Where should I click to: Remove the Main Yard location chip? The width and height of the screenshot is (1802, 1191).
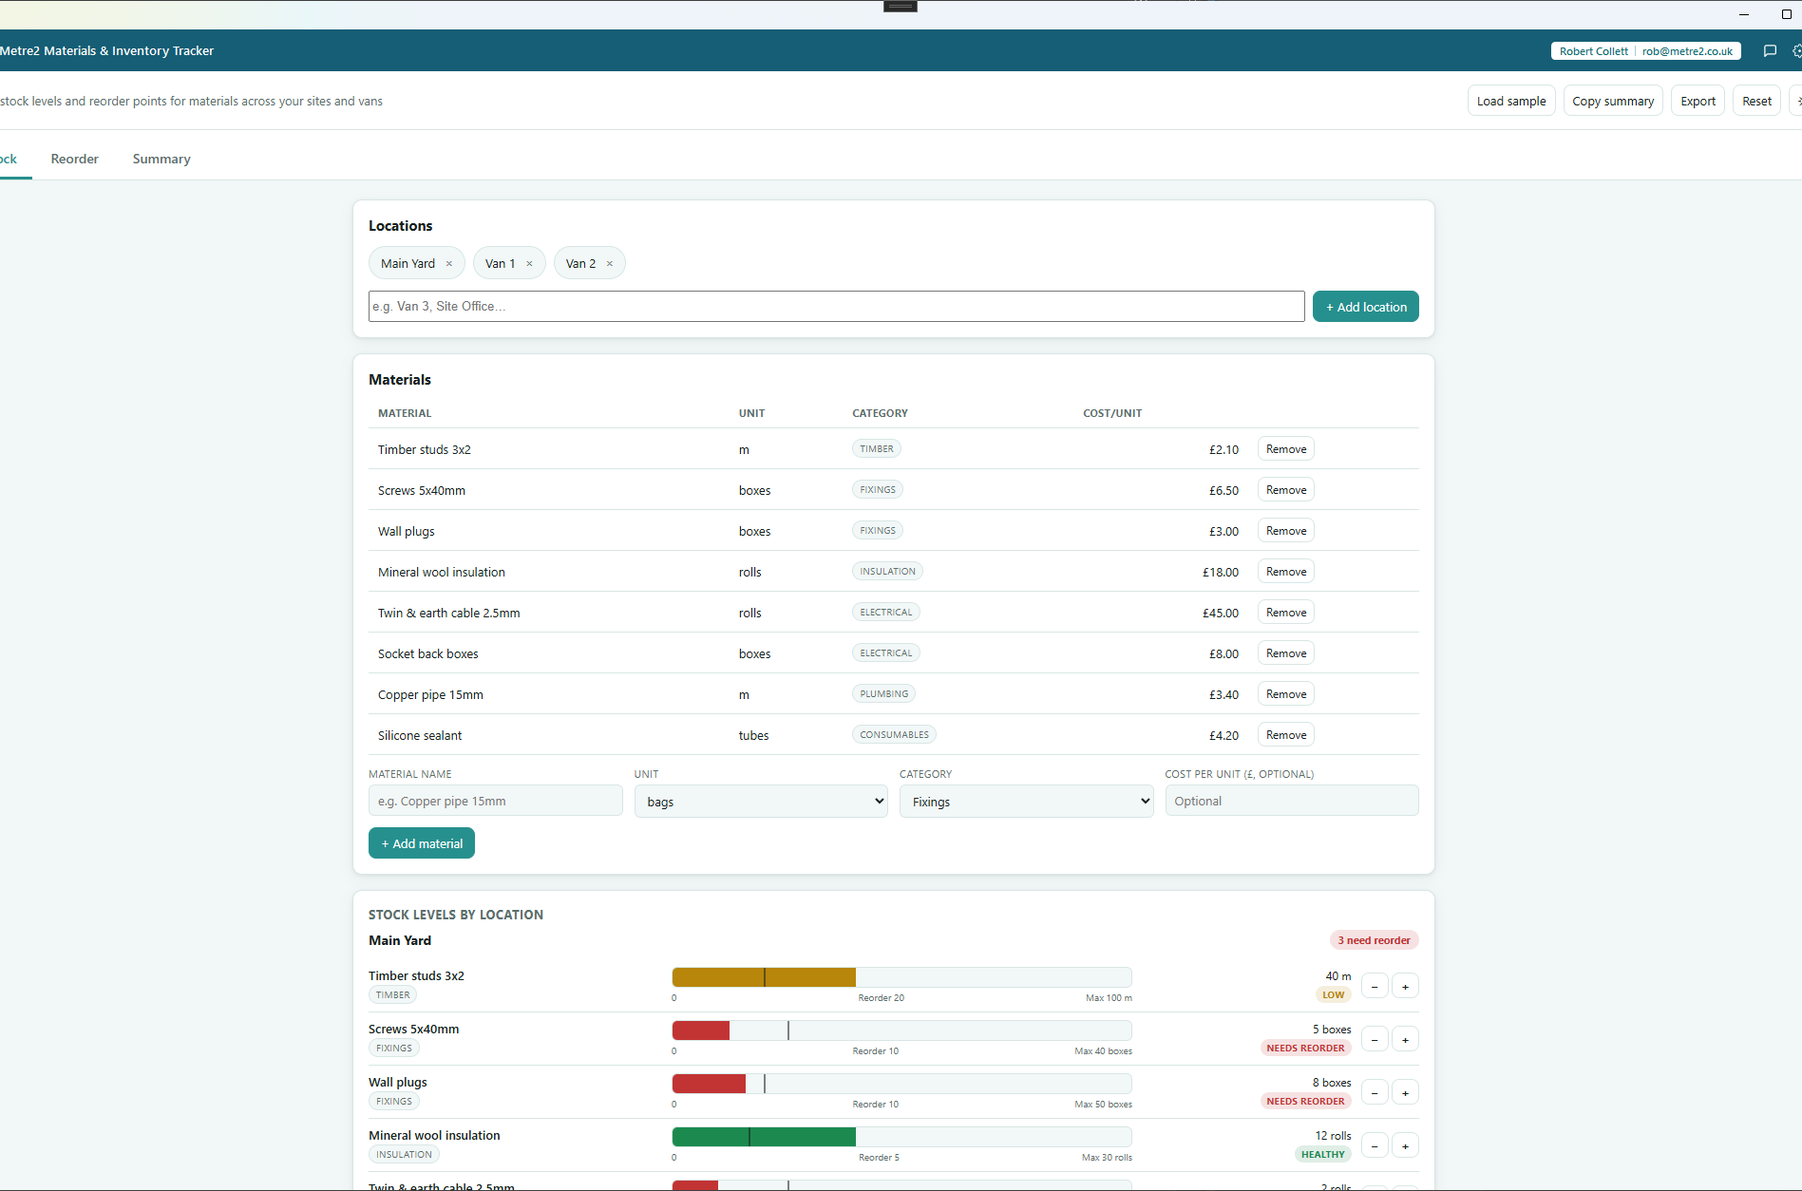(449, 264)
